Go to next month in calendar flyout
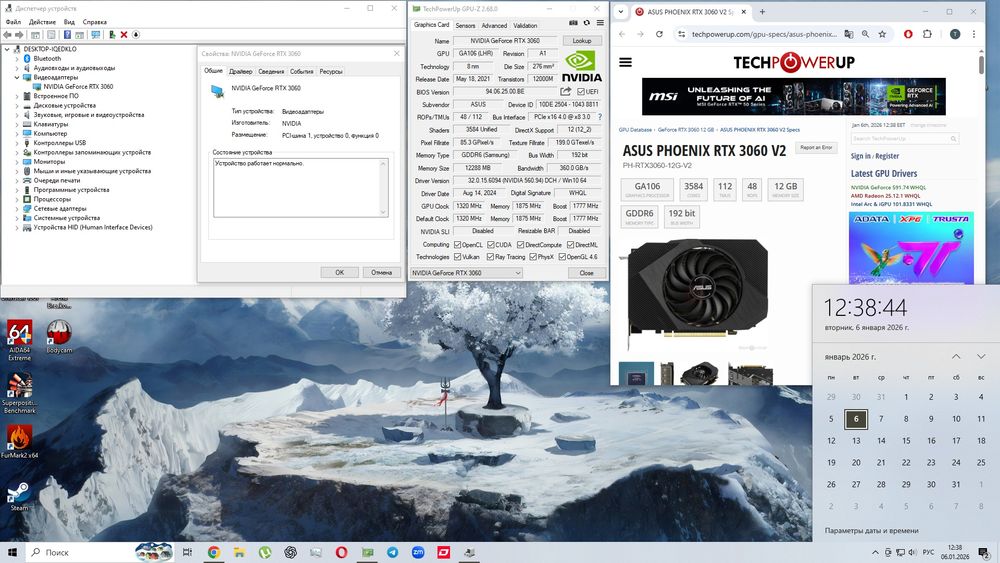The height and width of the screenshot is (563, 1000). pyautogui.click(x=981, y=356)
